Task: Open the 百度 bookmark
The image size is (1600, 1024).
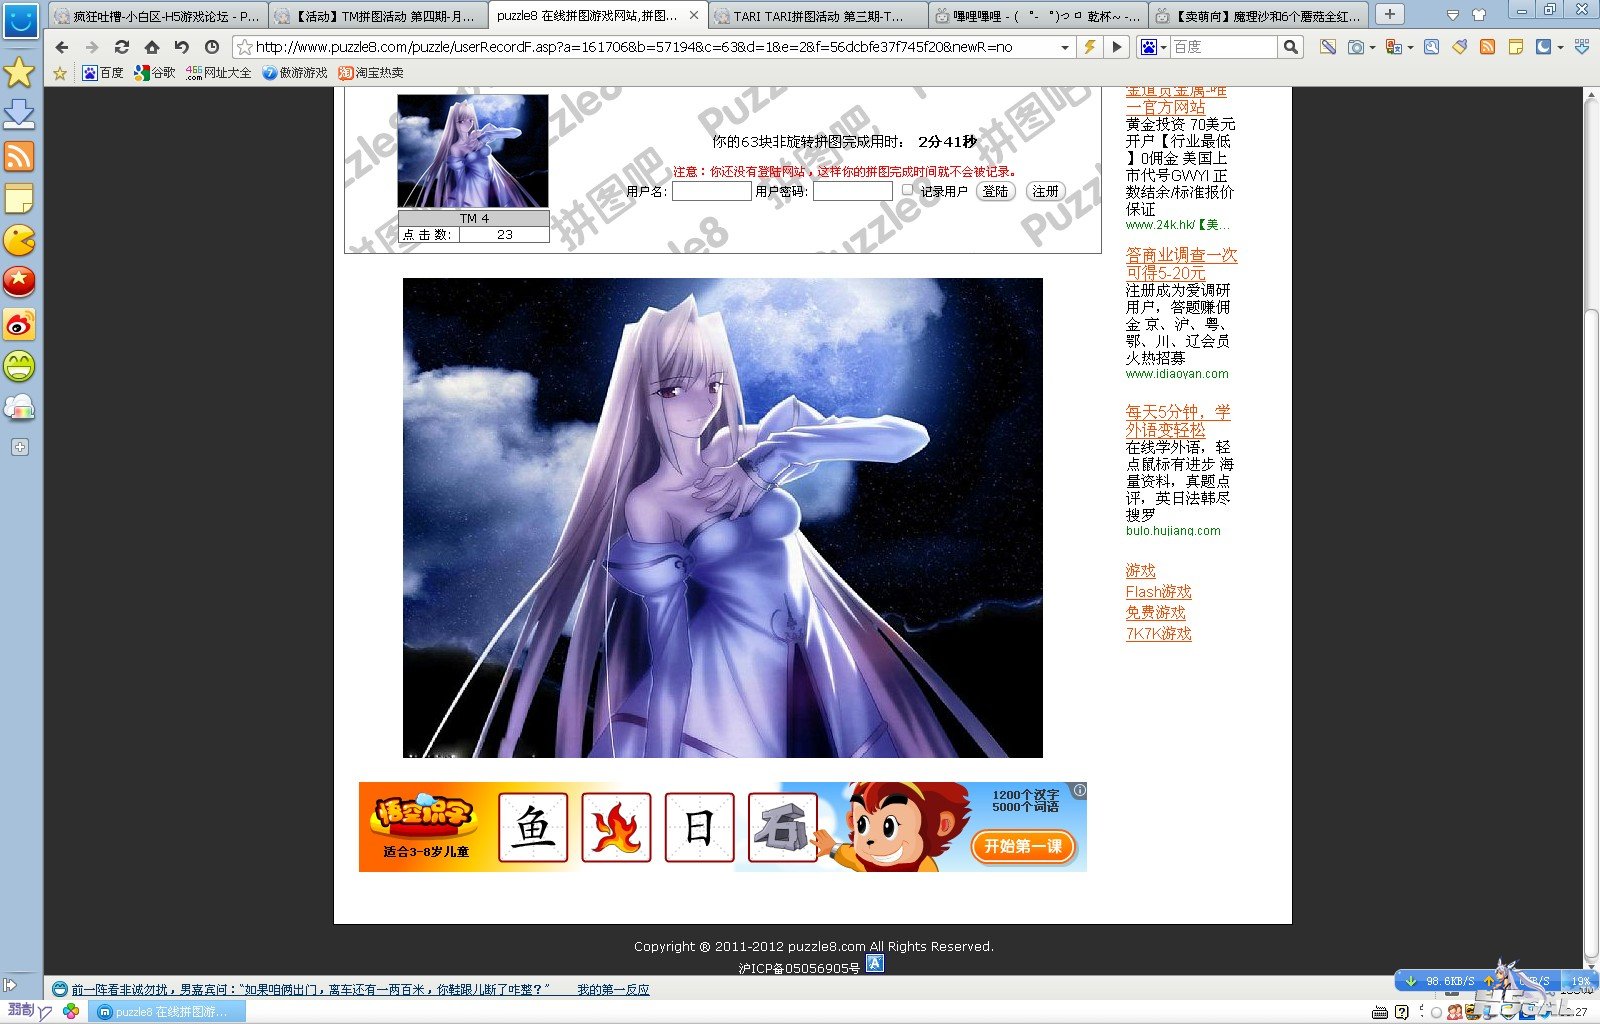Action: tap(103, 73)
